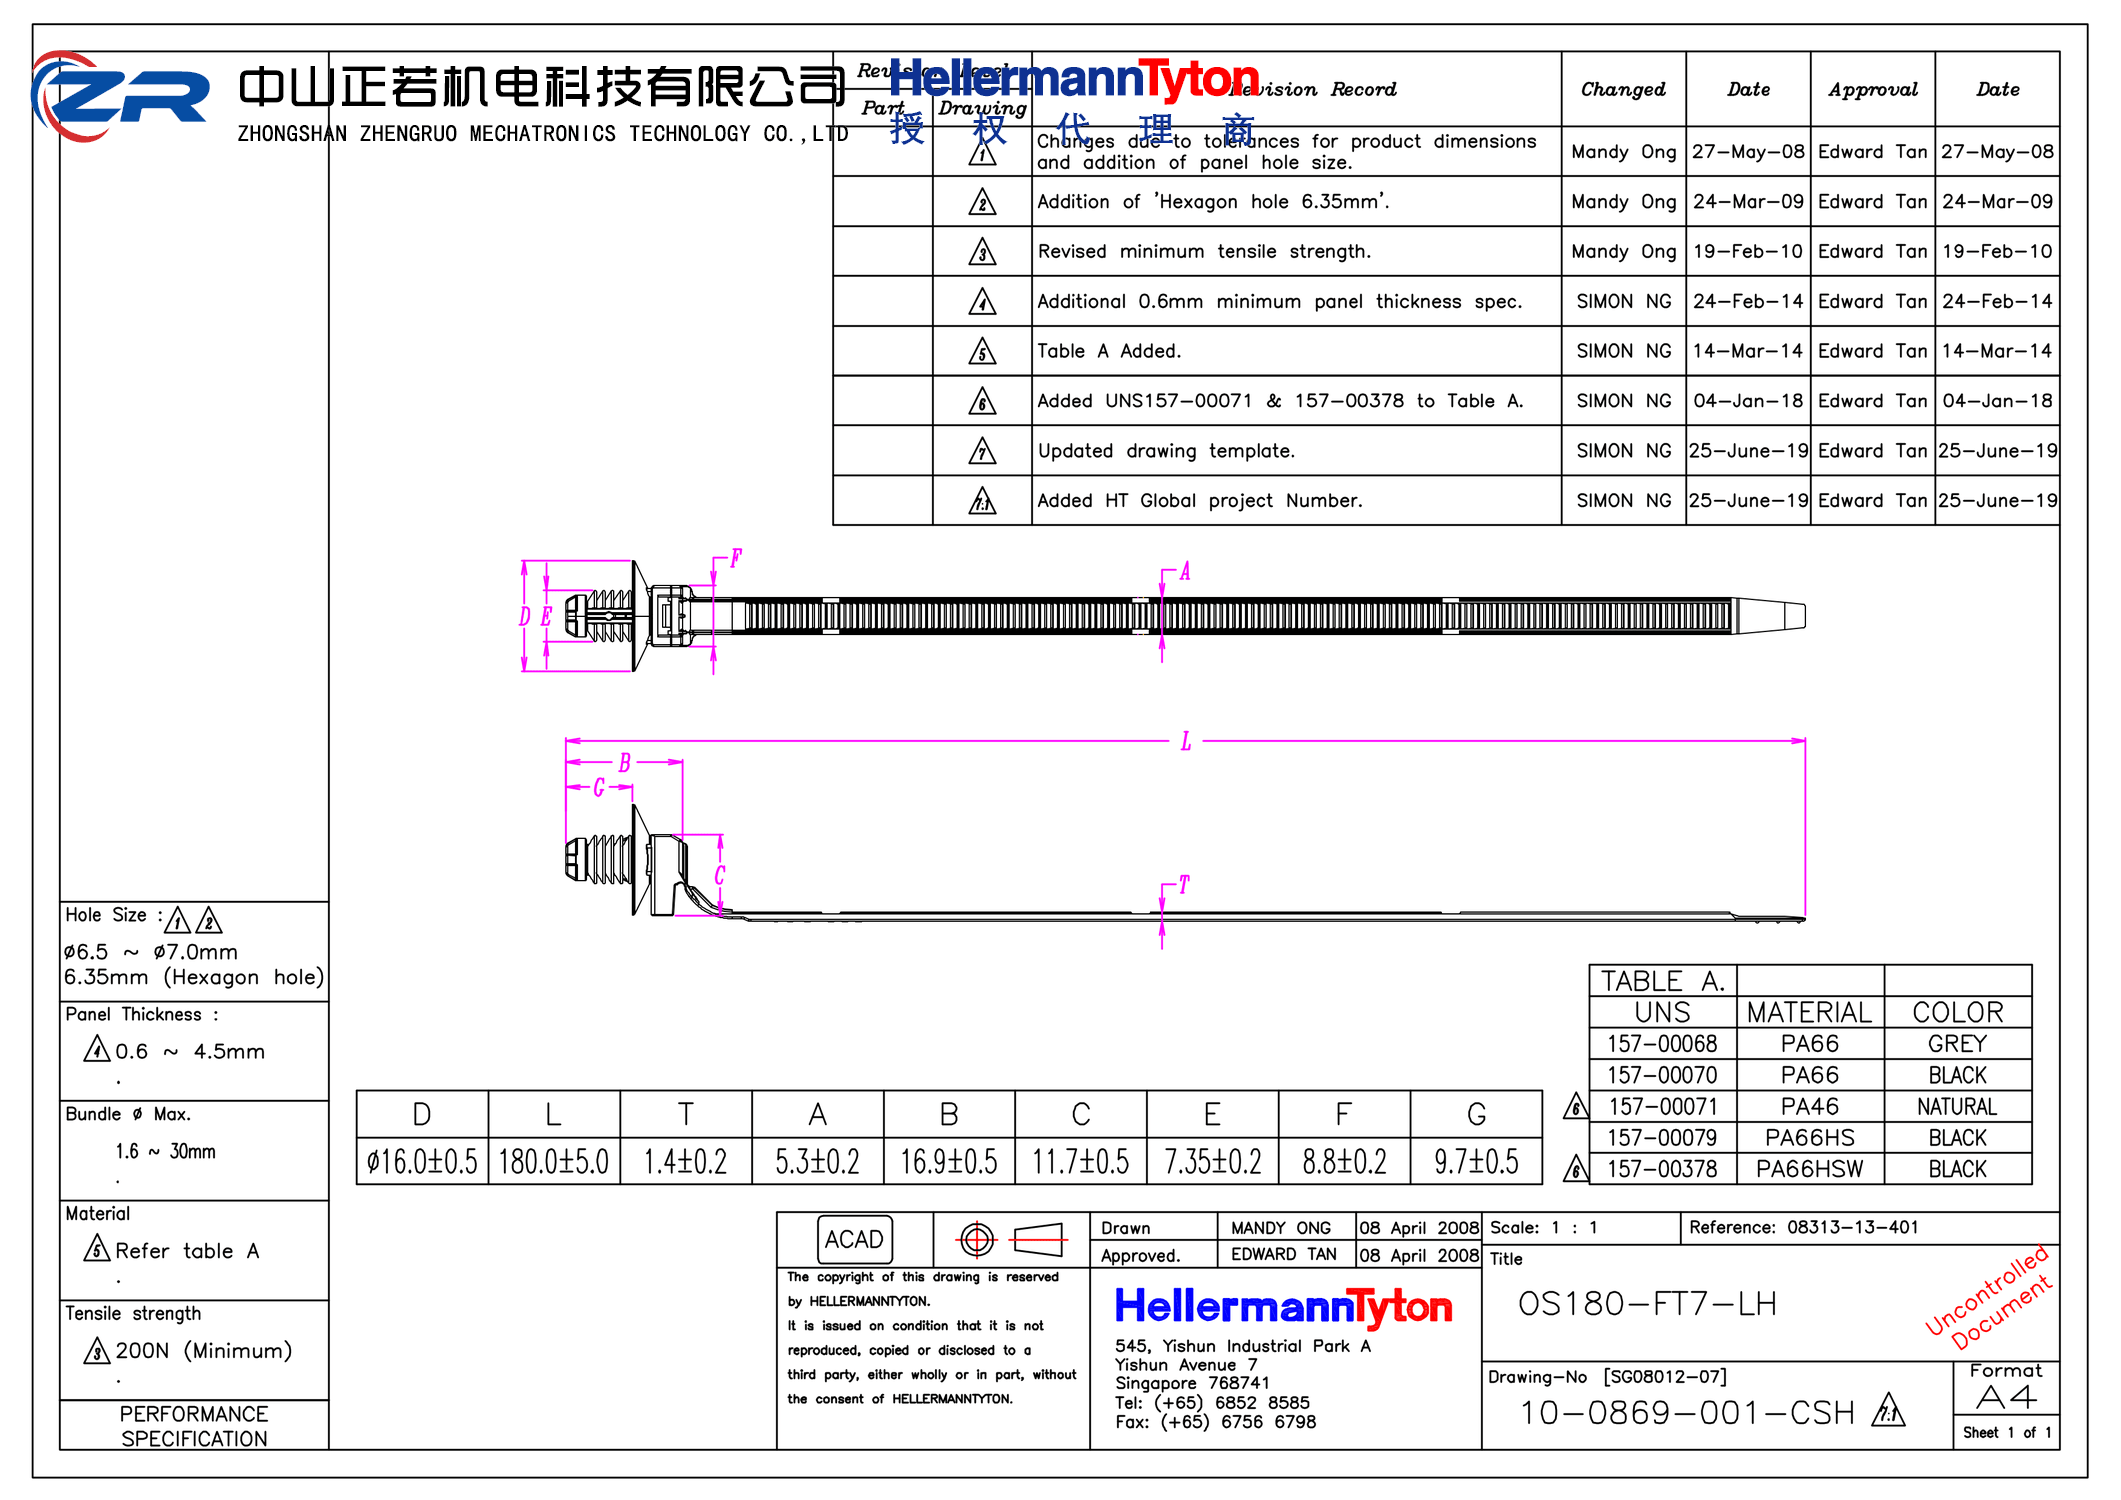Click the Uncontrolled Document stamp
Screen dimensions: 2121x1500
point(1988,1297)
